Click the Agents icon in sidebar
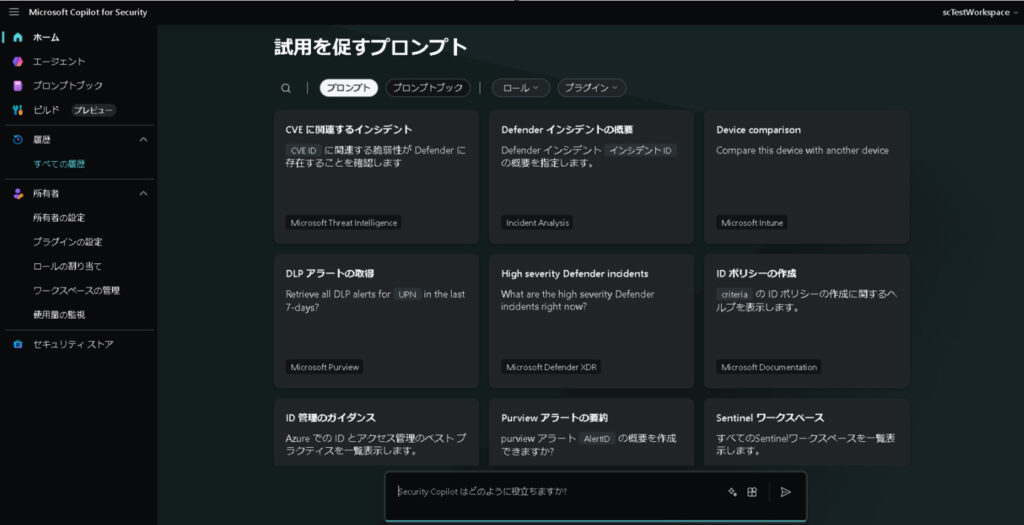Viewport: 1024px width, 525px height. pos(18,61)
